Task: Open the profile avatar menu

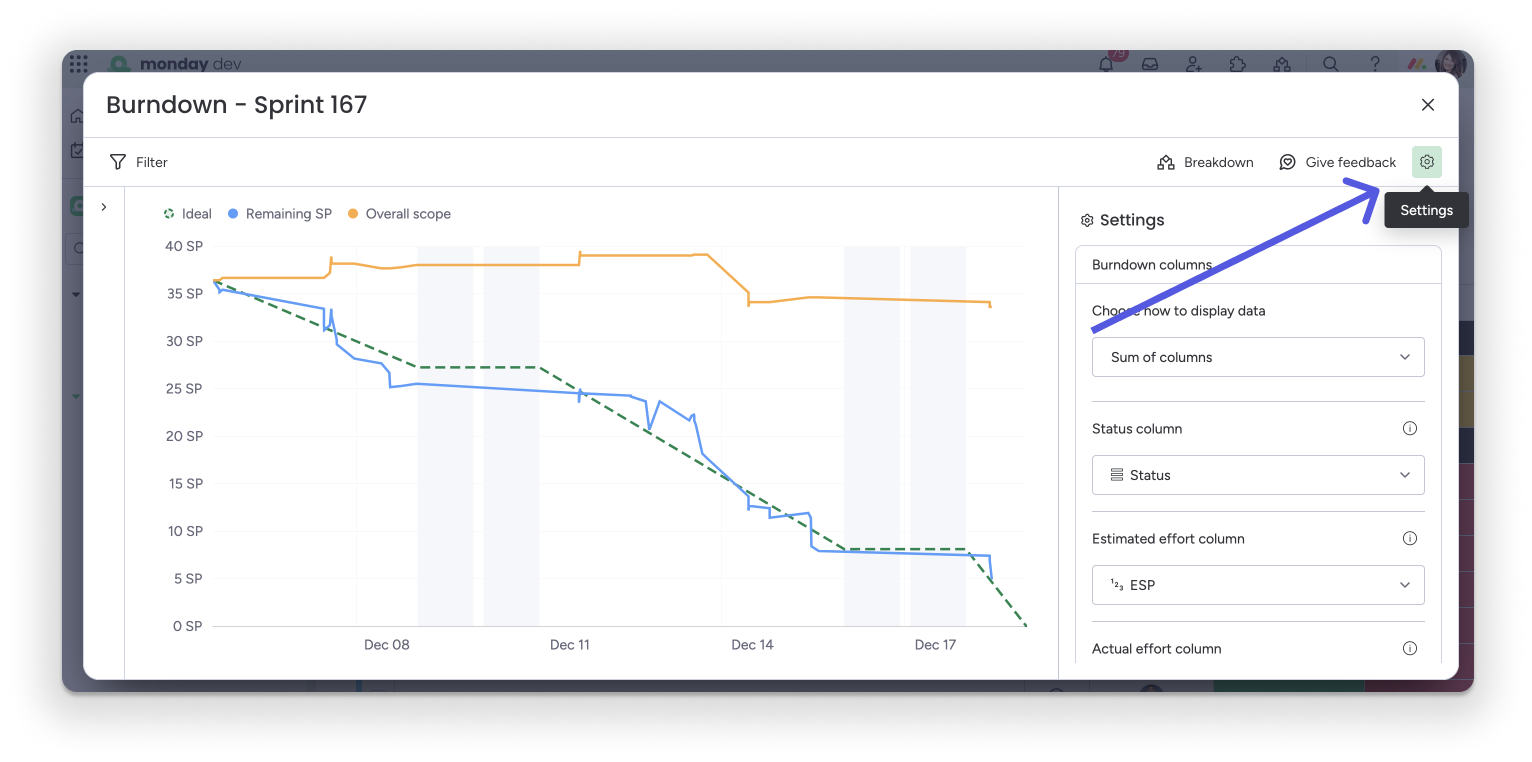Action: click(1450, 63)
